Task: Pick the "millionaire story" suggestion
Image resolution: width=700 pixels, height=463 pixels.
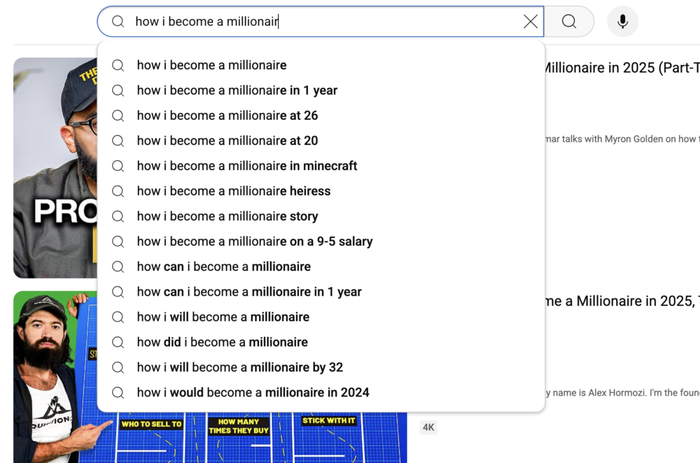Action: 227,216
